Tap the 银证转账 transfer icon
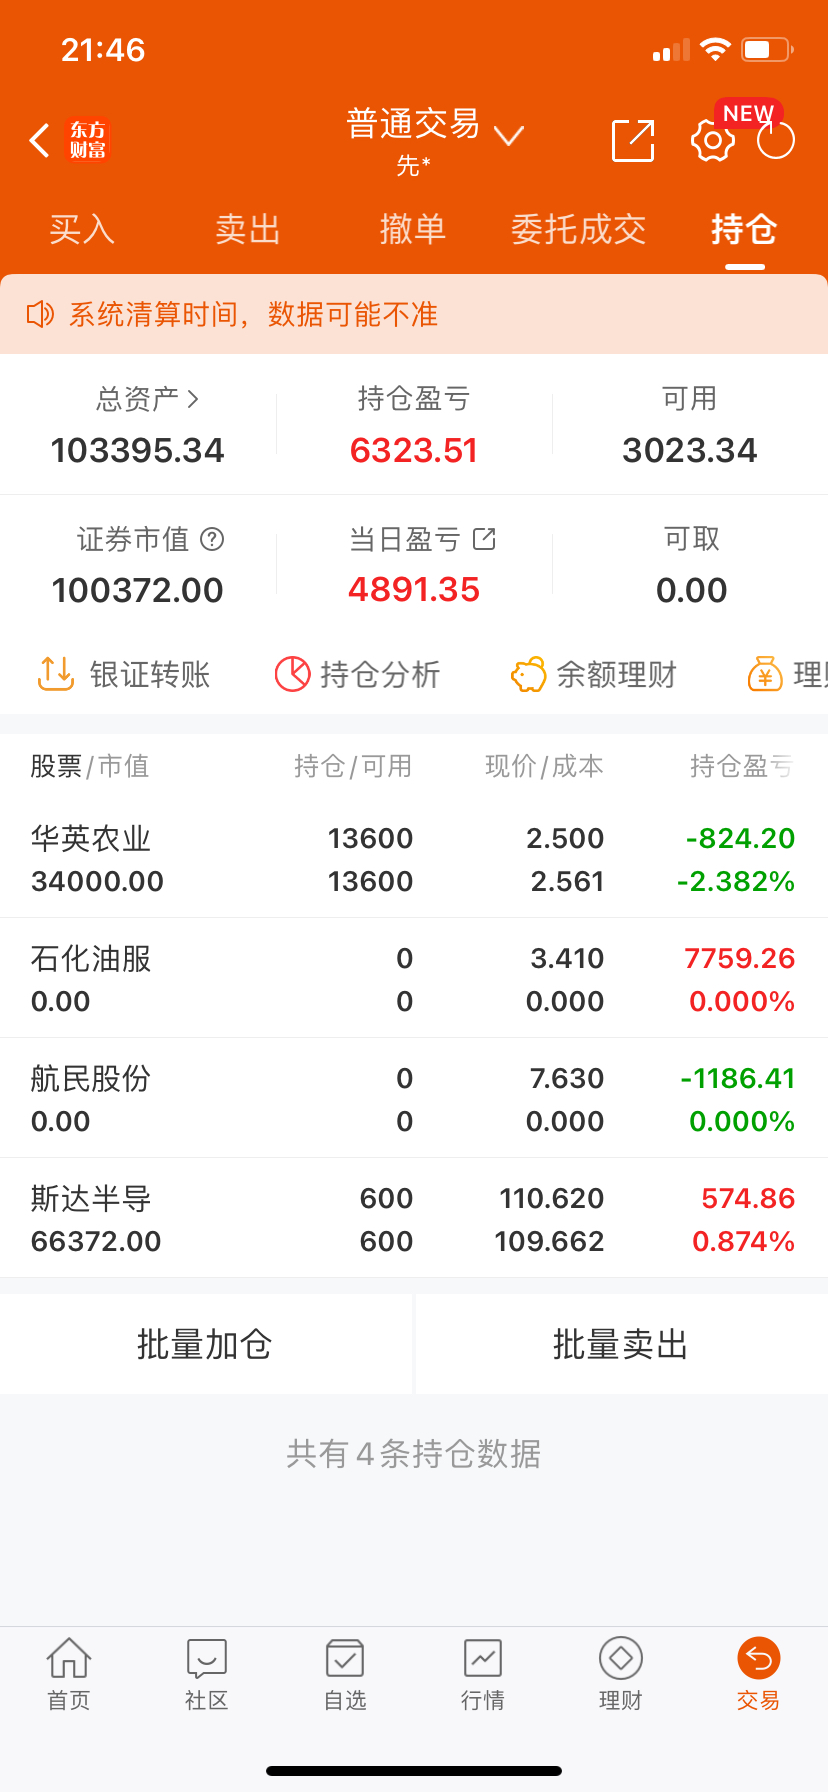 coord(56,674)
